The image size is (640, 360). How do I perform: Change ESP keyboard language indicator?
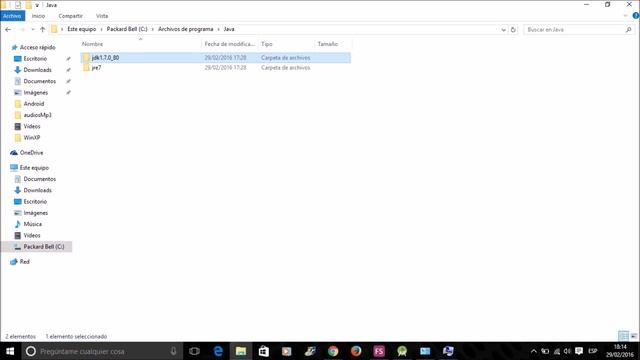593,351
